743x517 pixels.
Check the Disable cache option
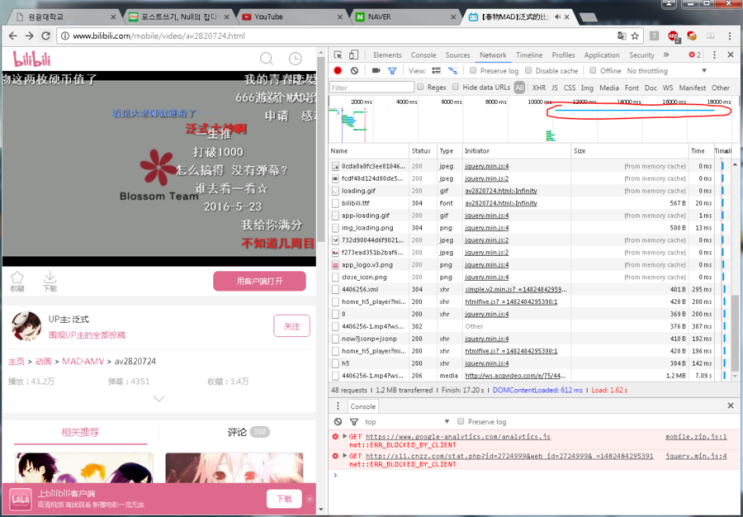pos(528,71)
